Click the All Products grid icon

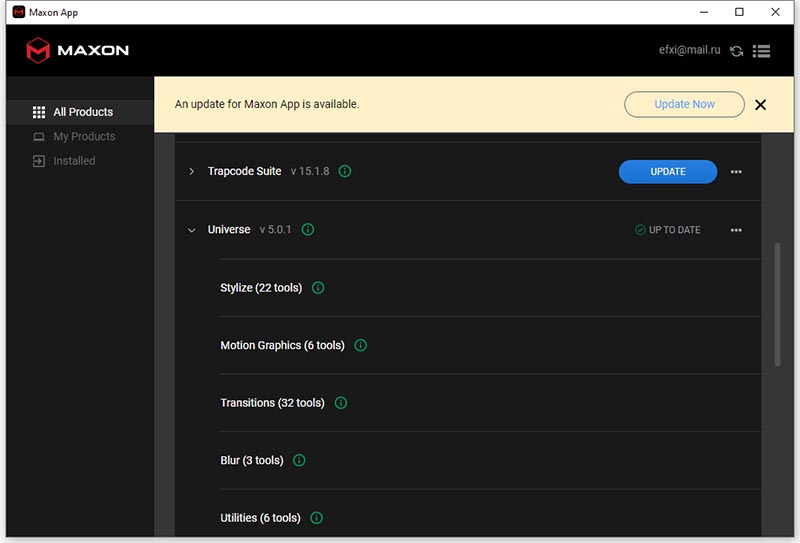click(39, 112)
